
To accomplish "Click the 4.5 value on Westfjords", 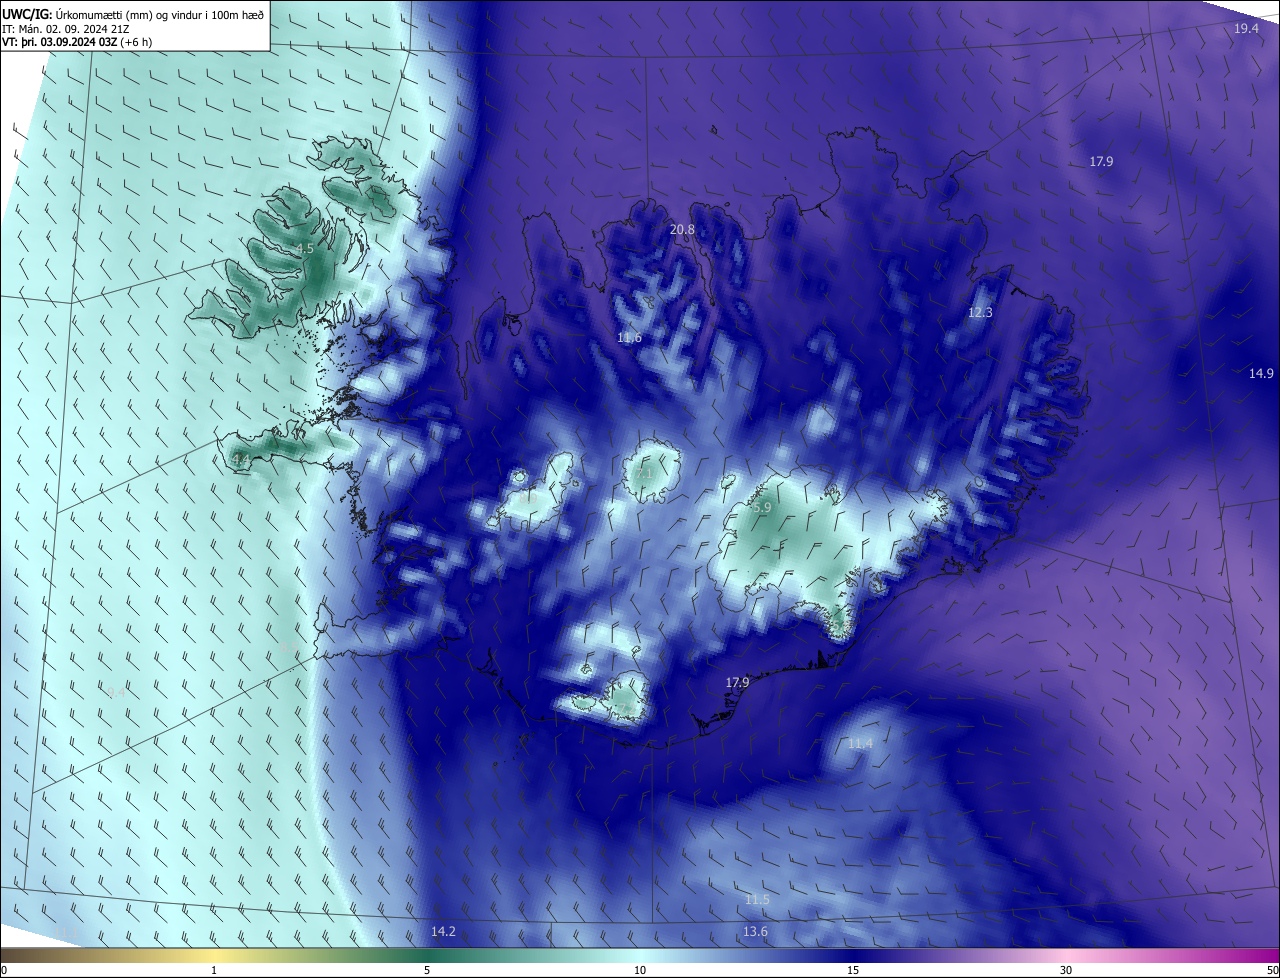I will tap(305, 248).
